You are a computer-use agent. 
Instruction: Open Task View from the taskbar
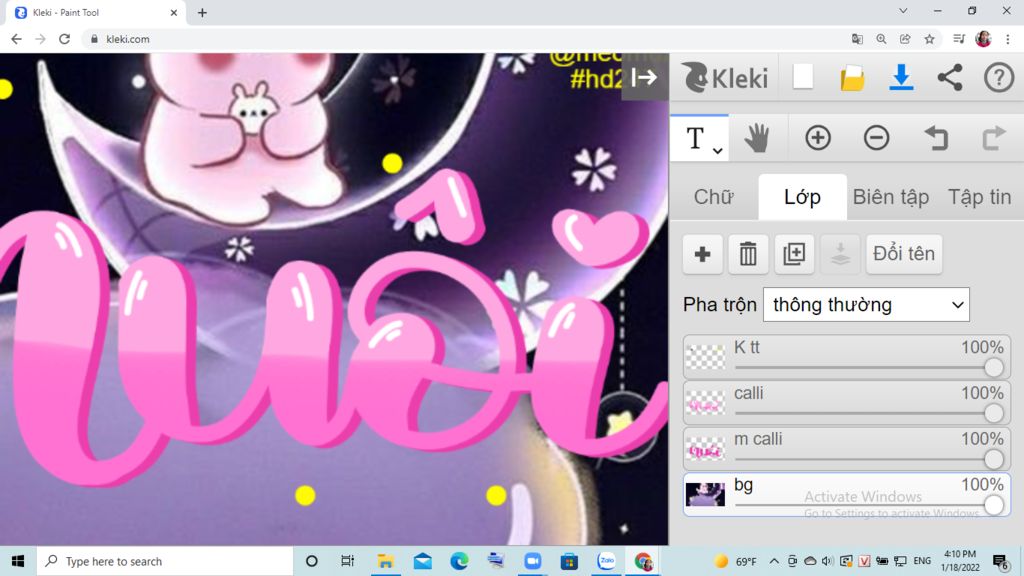pos(347,561)
